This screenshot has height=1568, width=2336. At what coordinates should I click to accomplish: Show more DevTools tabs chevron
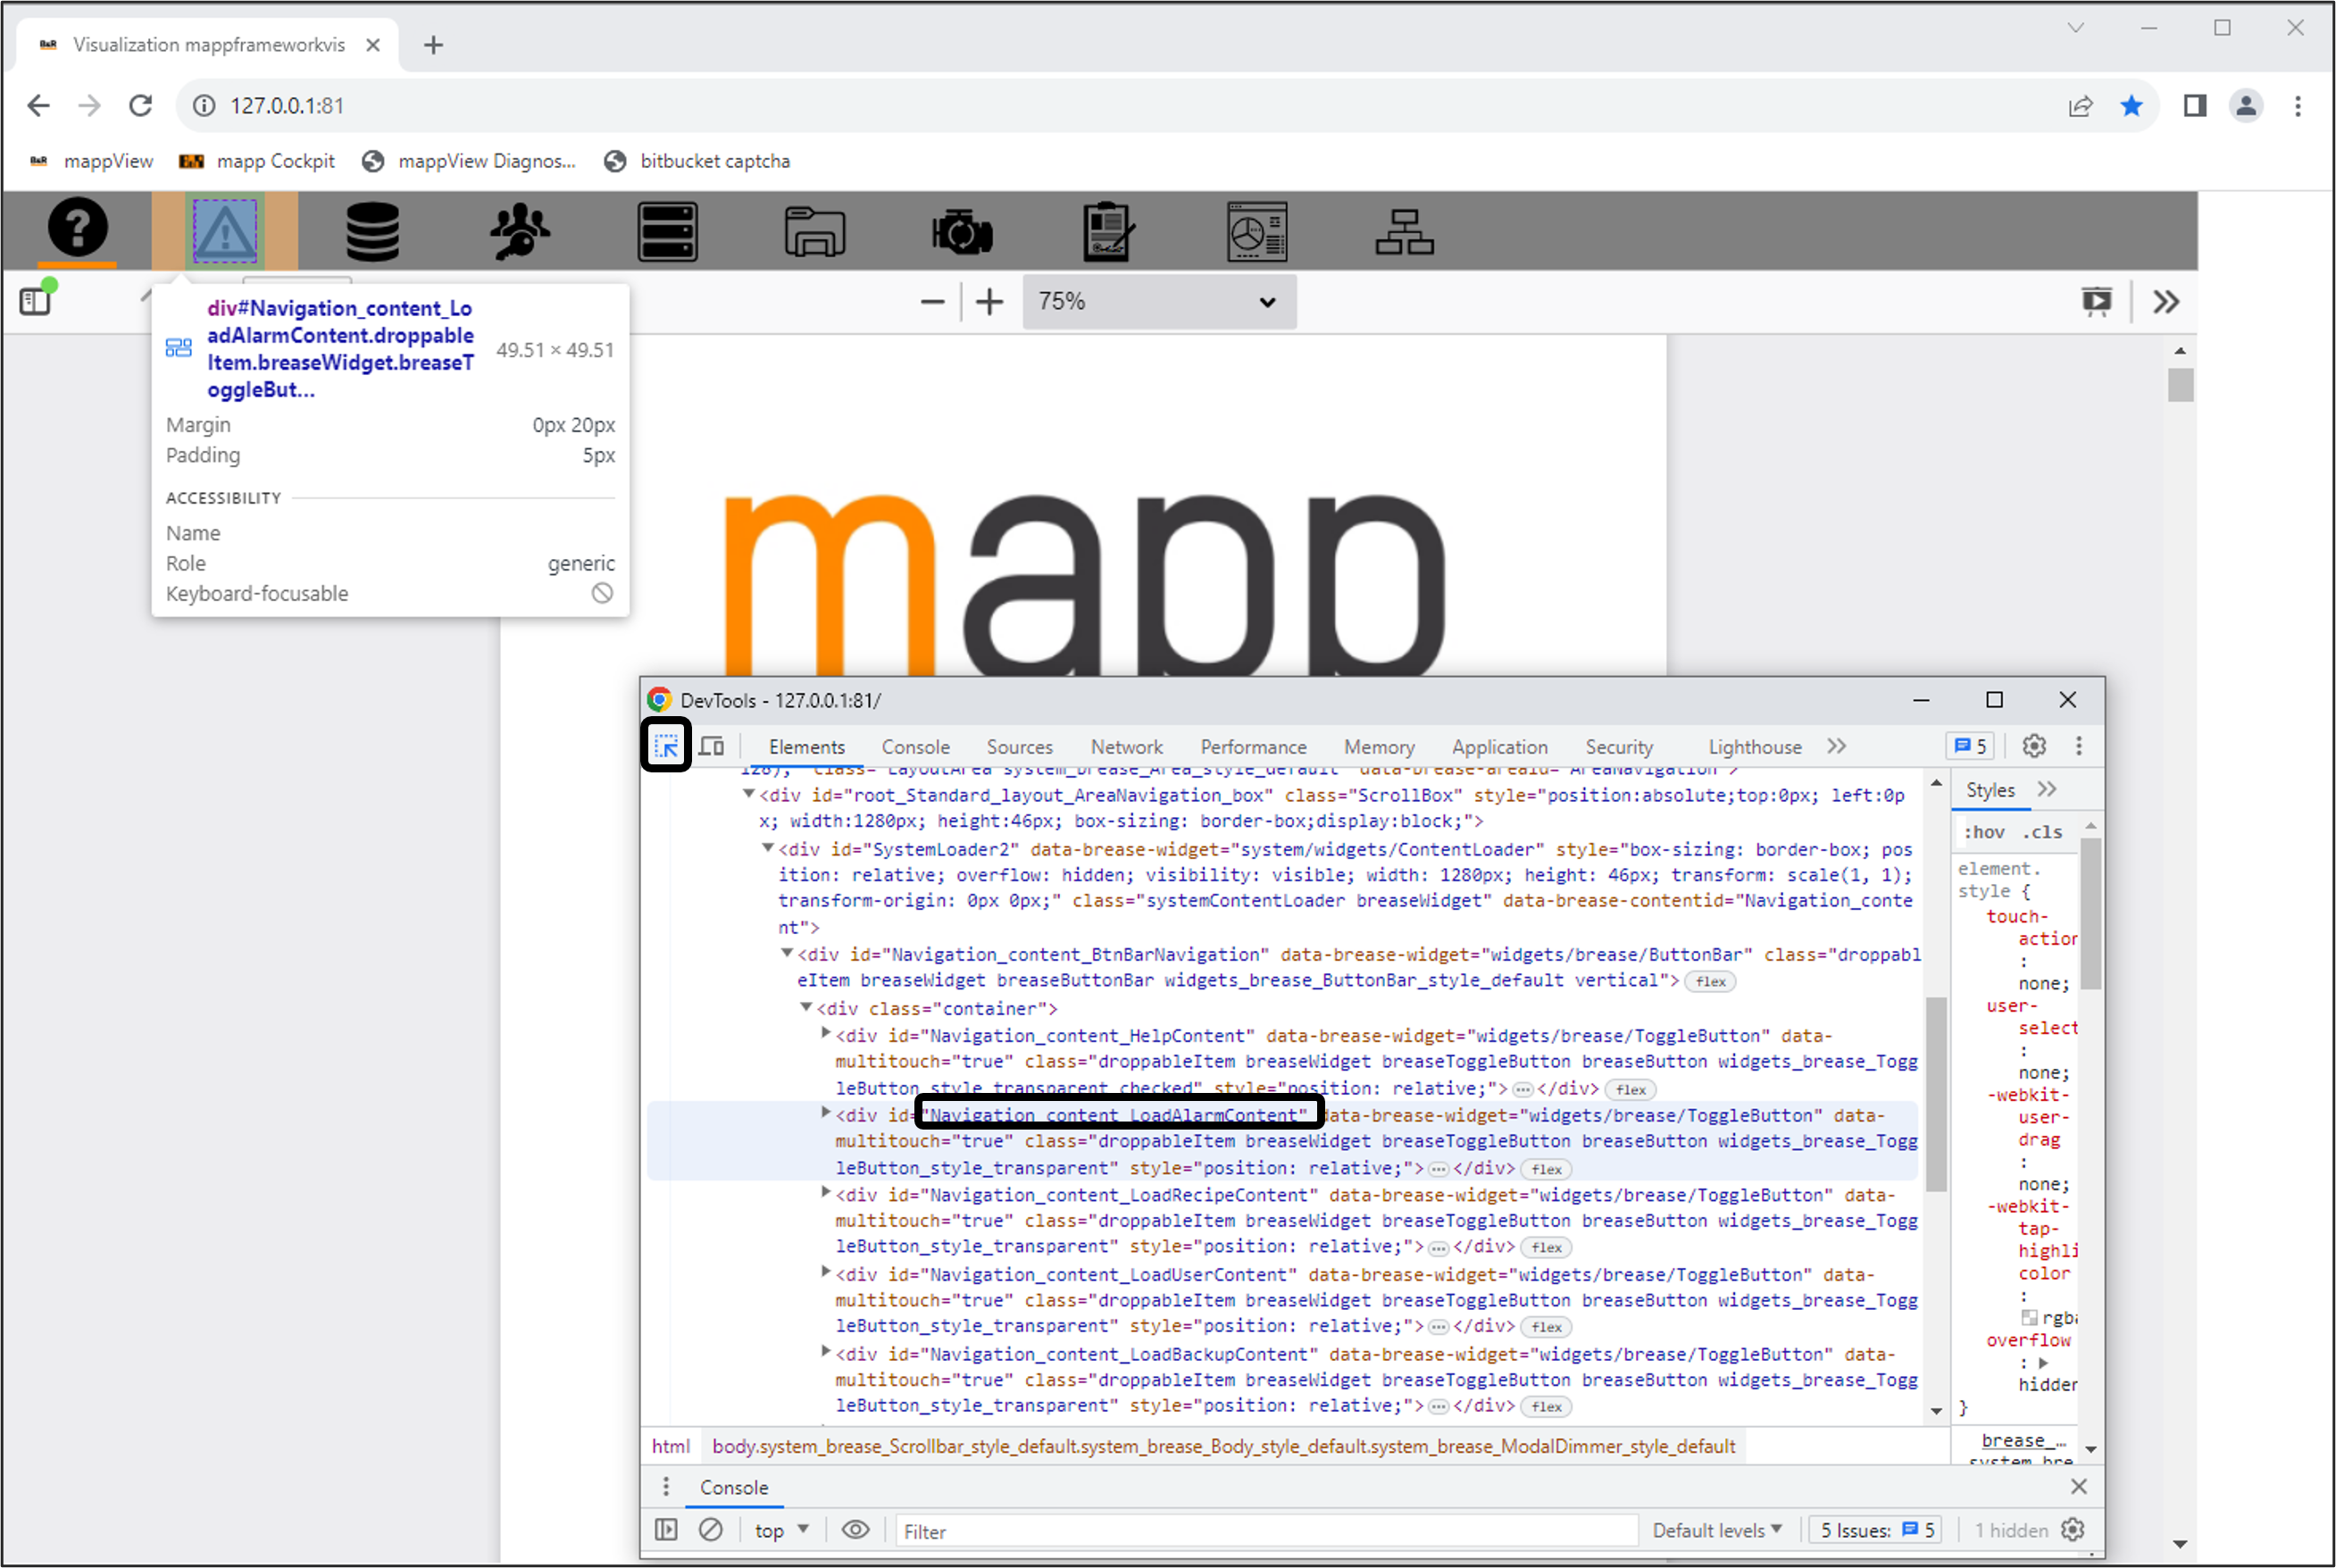1836,746
